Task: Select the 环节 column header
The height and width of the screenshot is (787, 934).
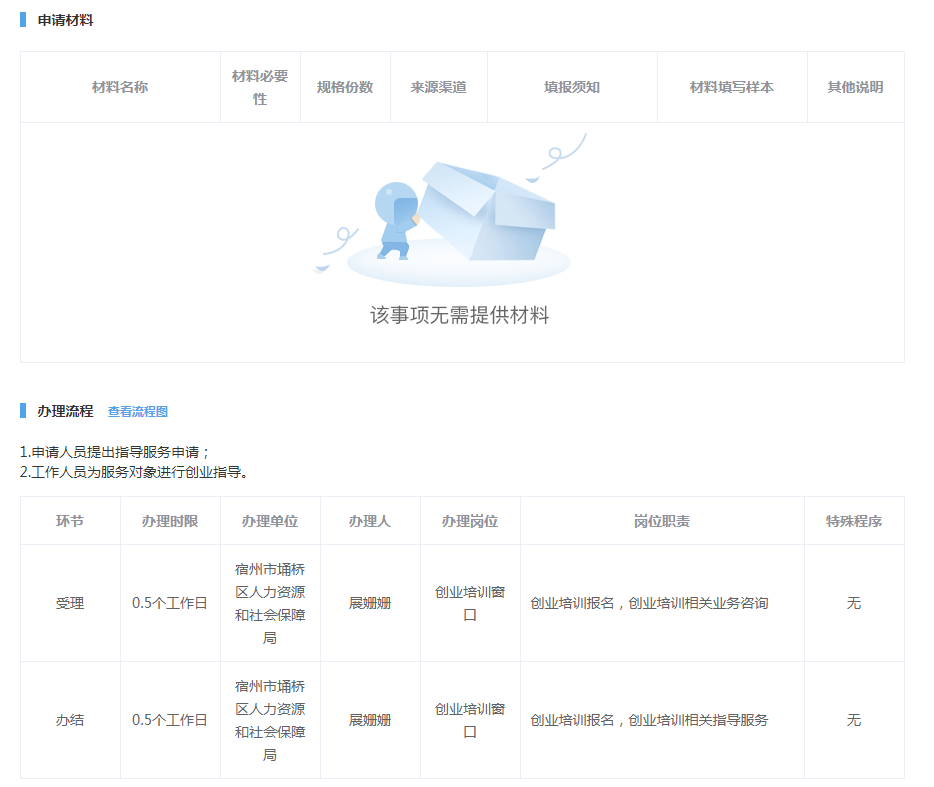Action: (x=70, y=521)
